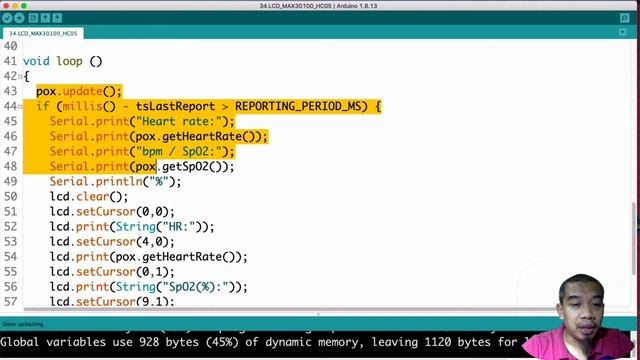
Task: Click the text 'void loop ()'
Action: click(x=62, y=61)
